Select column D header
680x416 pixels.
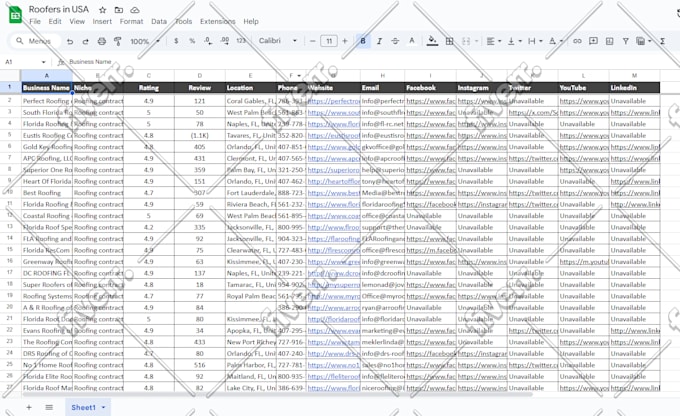coord(199,75)
